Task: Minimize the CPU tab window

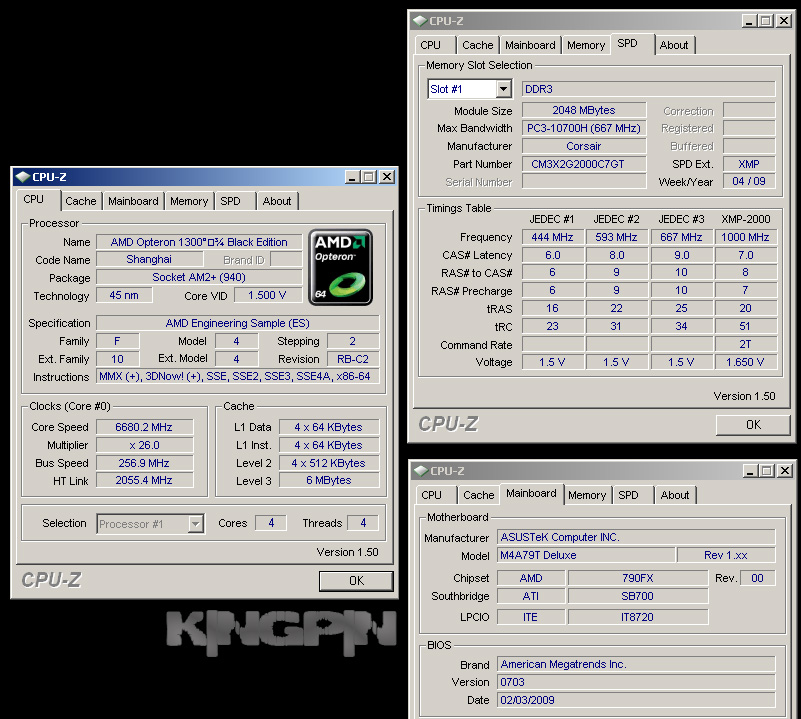Action: coord(352,177)
